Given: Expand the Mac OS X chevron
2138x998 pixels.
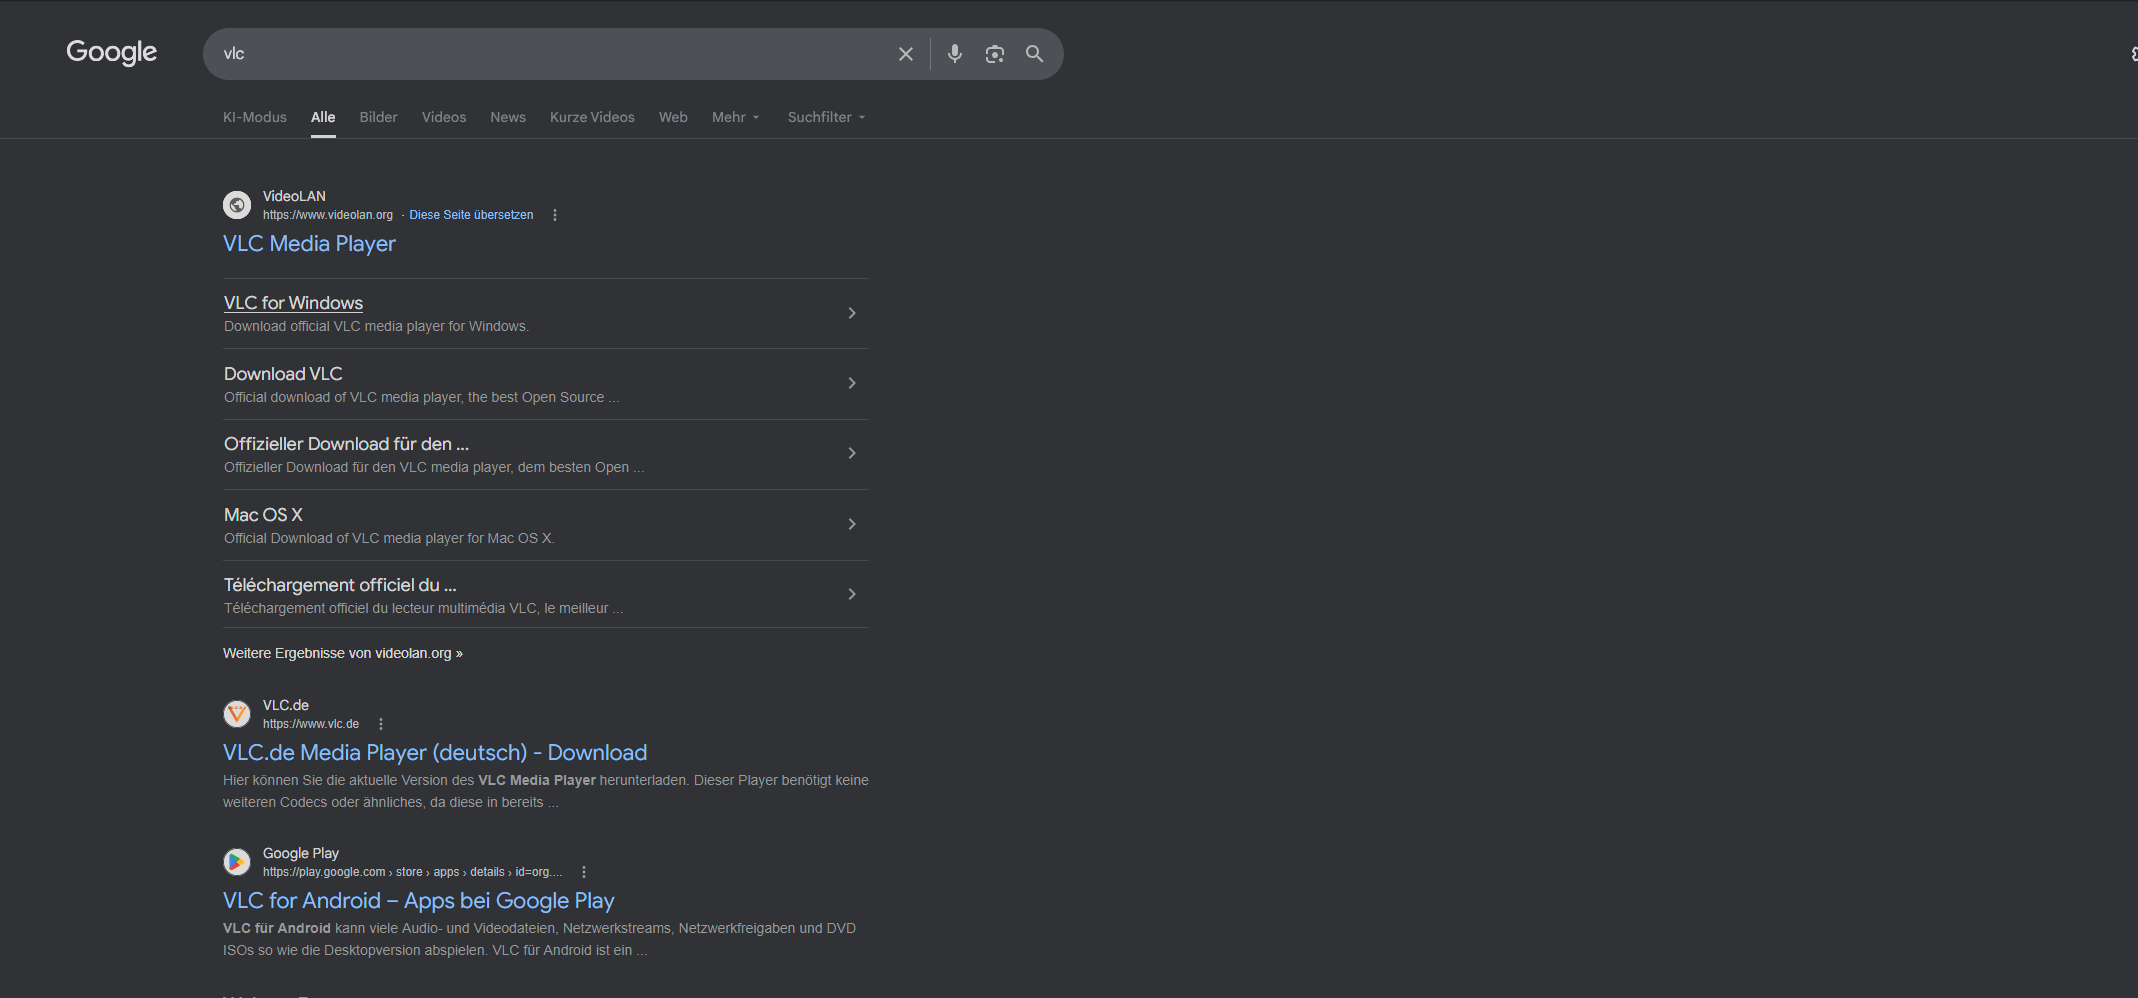Looking at the screenshot, I should pos(852,524).
